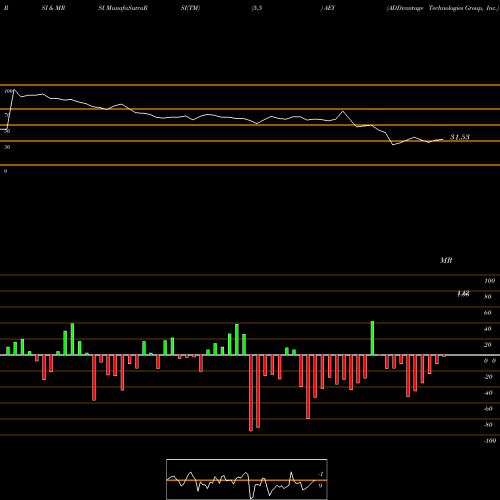Click the 'SI & MR' header label

(x=53, y=8)
